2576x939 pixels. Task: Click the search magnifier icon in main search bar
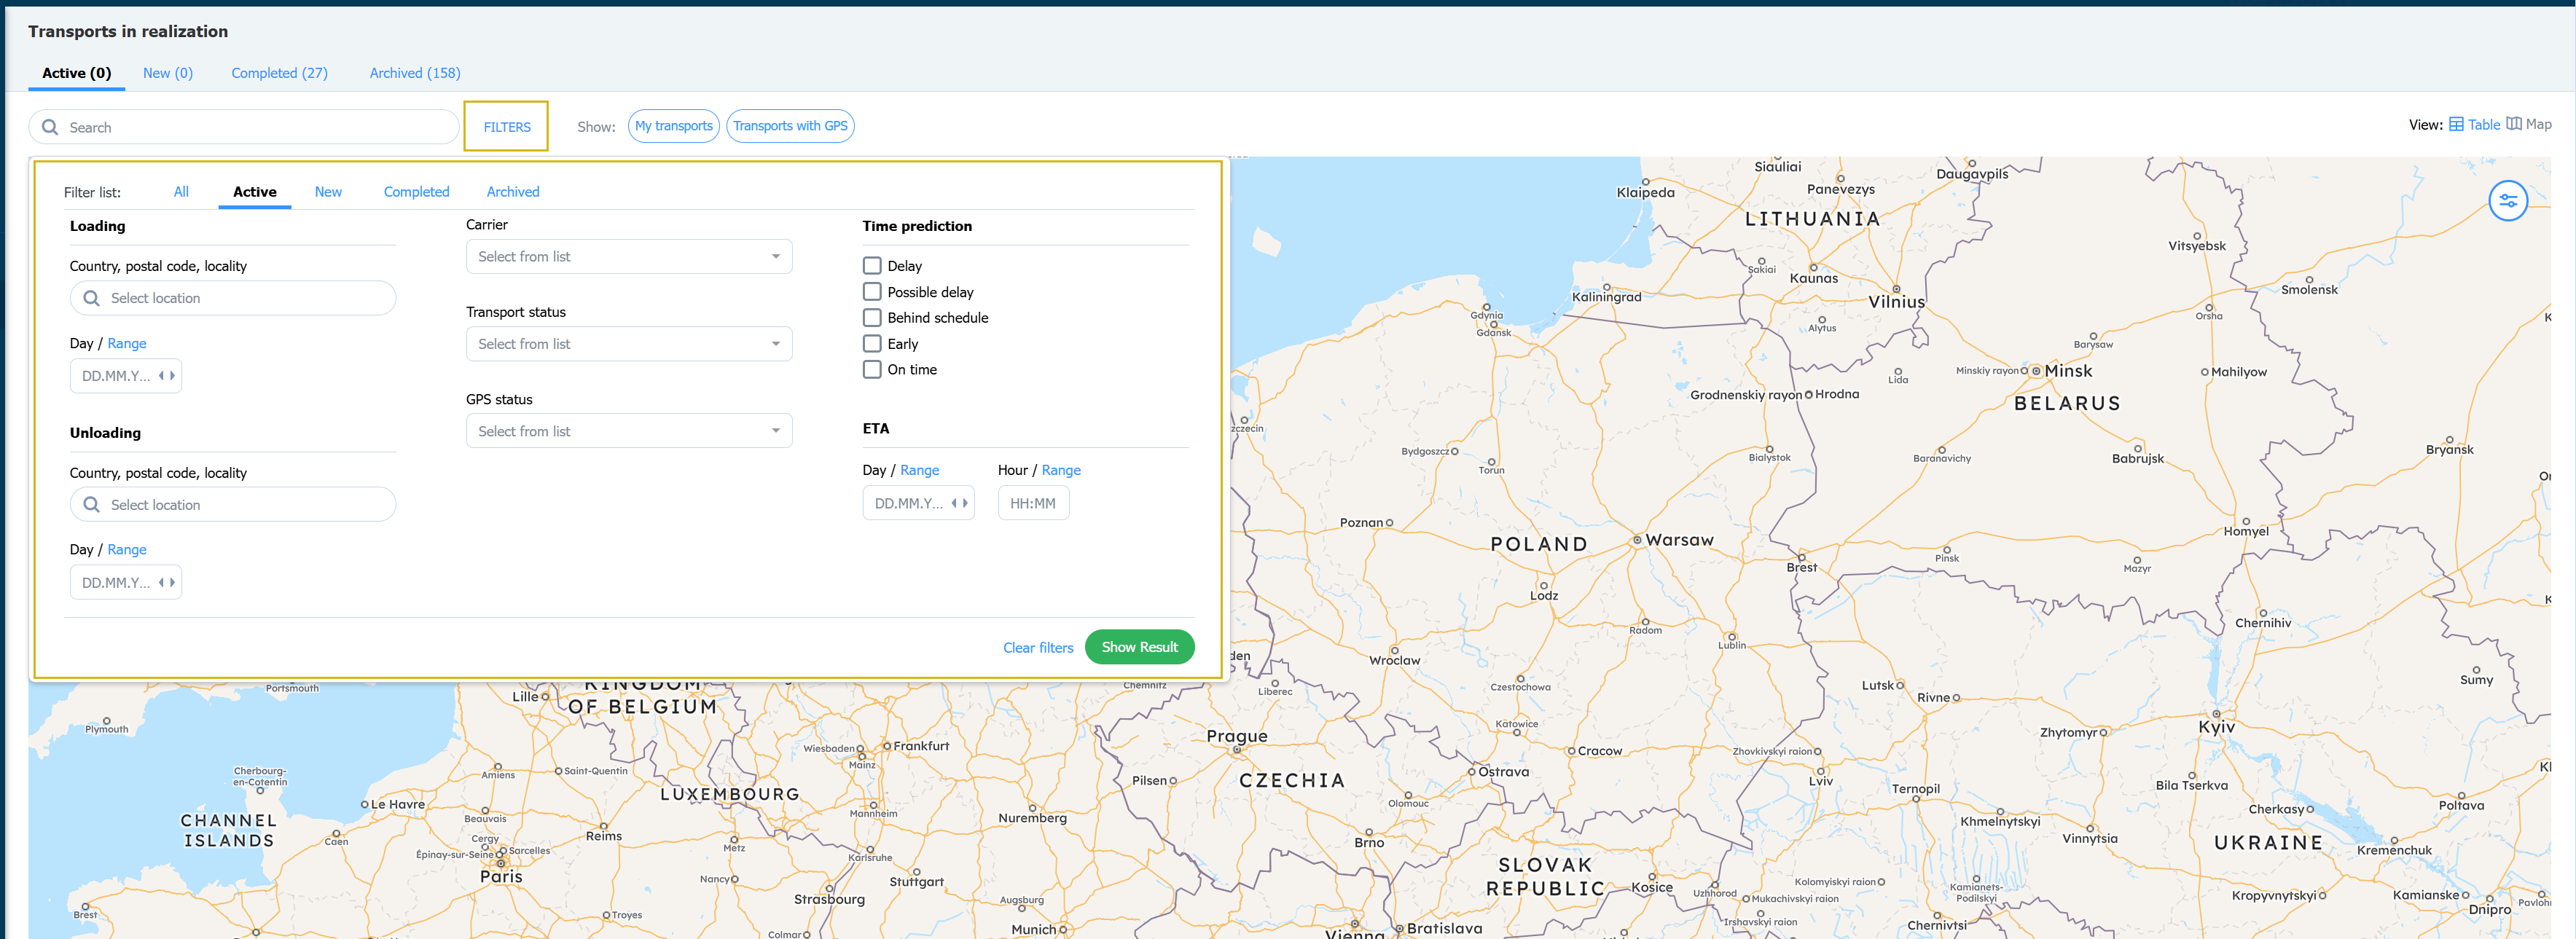click(50, 127)
